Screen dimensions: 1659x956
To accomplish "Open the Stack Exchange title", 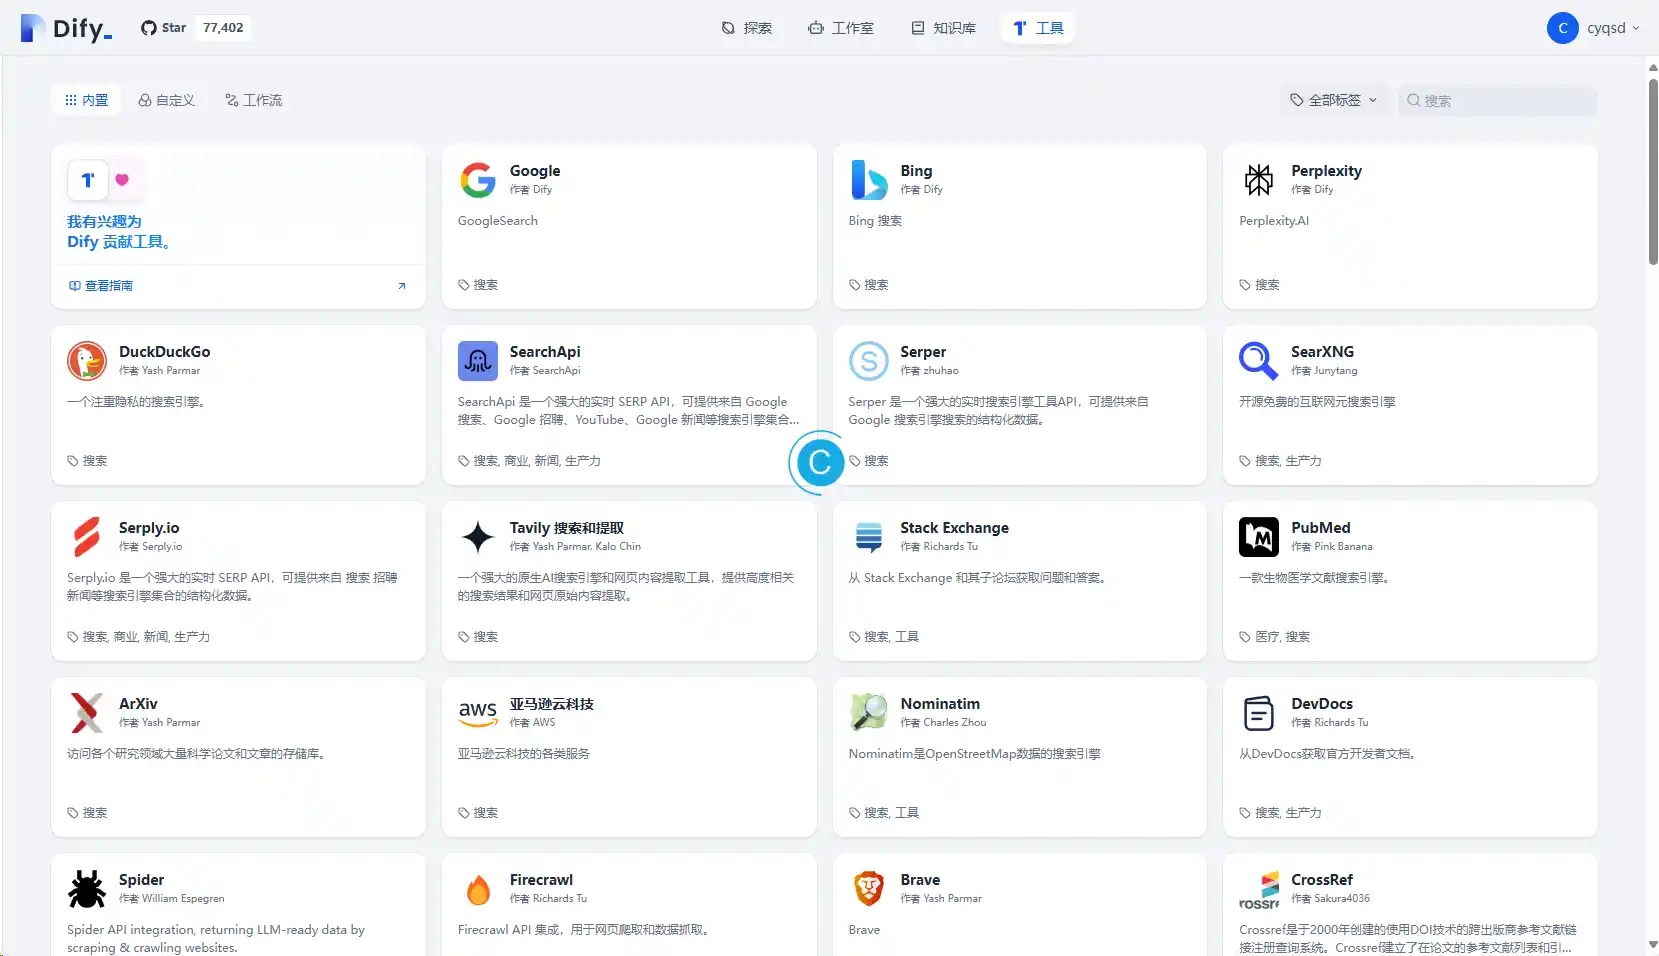I will pyautogui.click(x=954, y=528).
